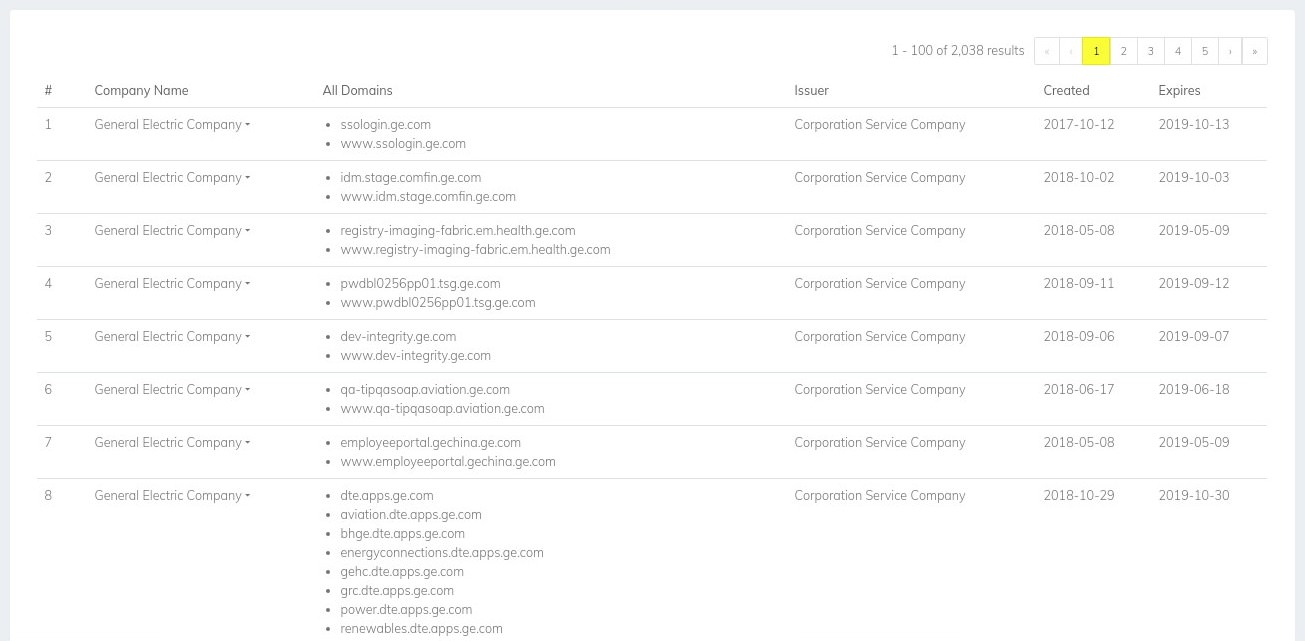Select domain power.dte.apps.ge.com
The width and height of the screenshot is (1305, 641).
coord(406,610)
